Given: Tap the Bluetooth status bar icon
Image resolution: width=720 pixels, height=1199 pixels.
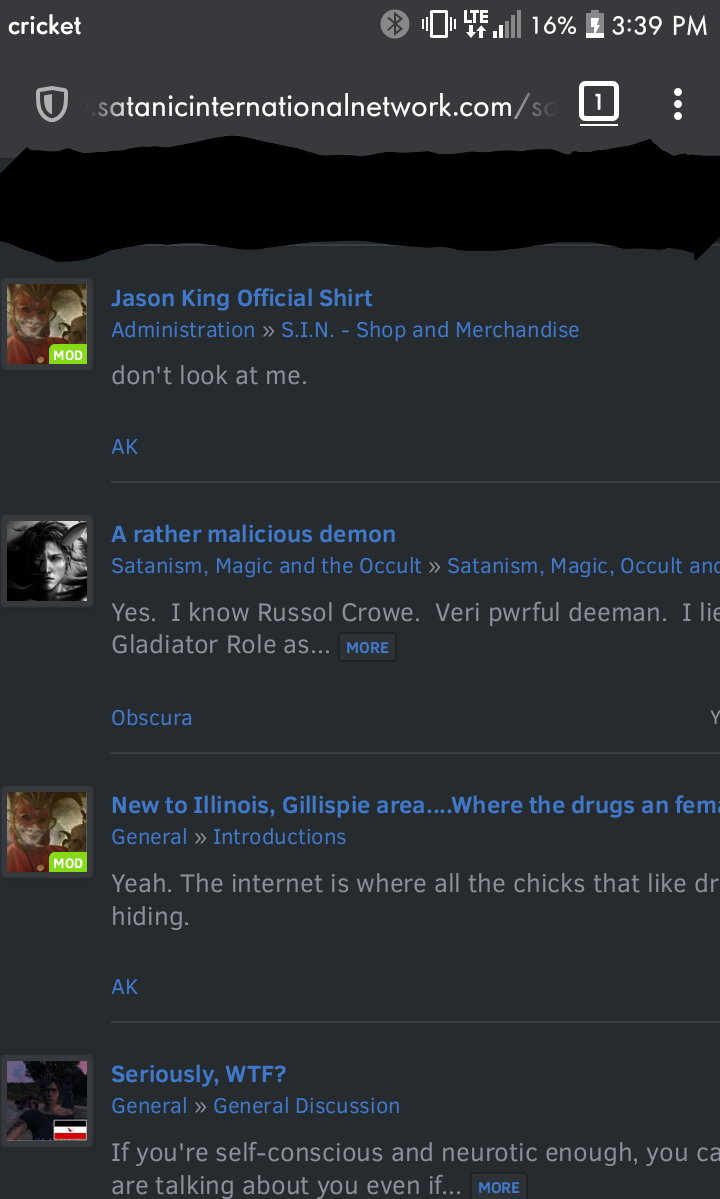Looking at the screenshot, I should point(395,25).
